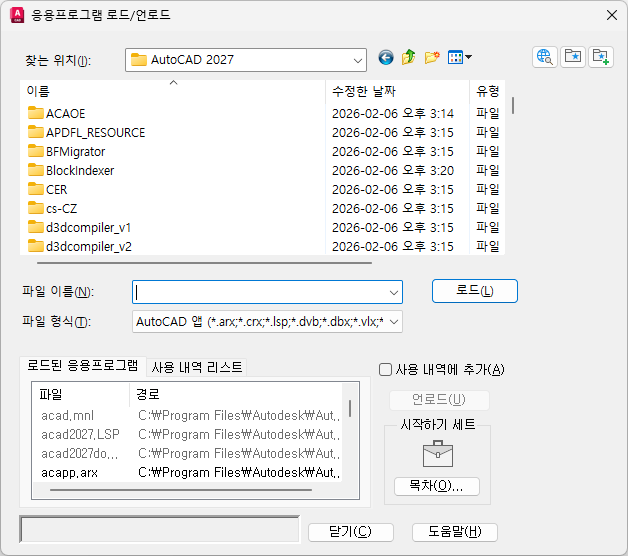628x556 pixels.
Task: Select the acapp.arx row
Action: 187,472
